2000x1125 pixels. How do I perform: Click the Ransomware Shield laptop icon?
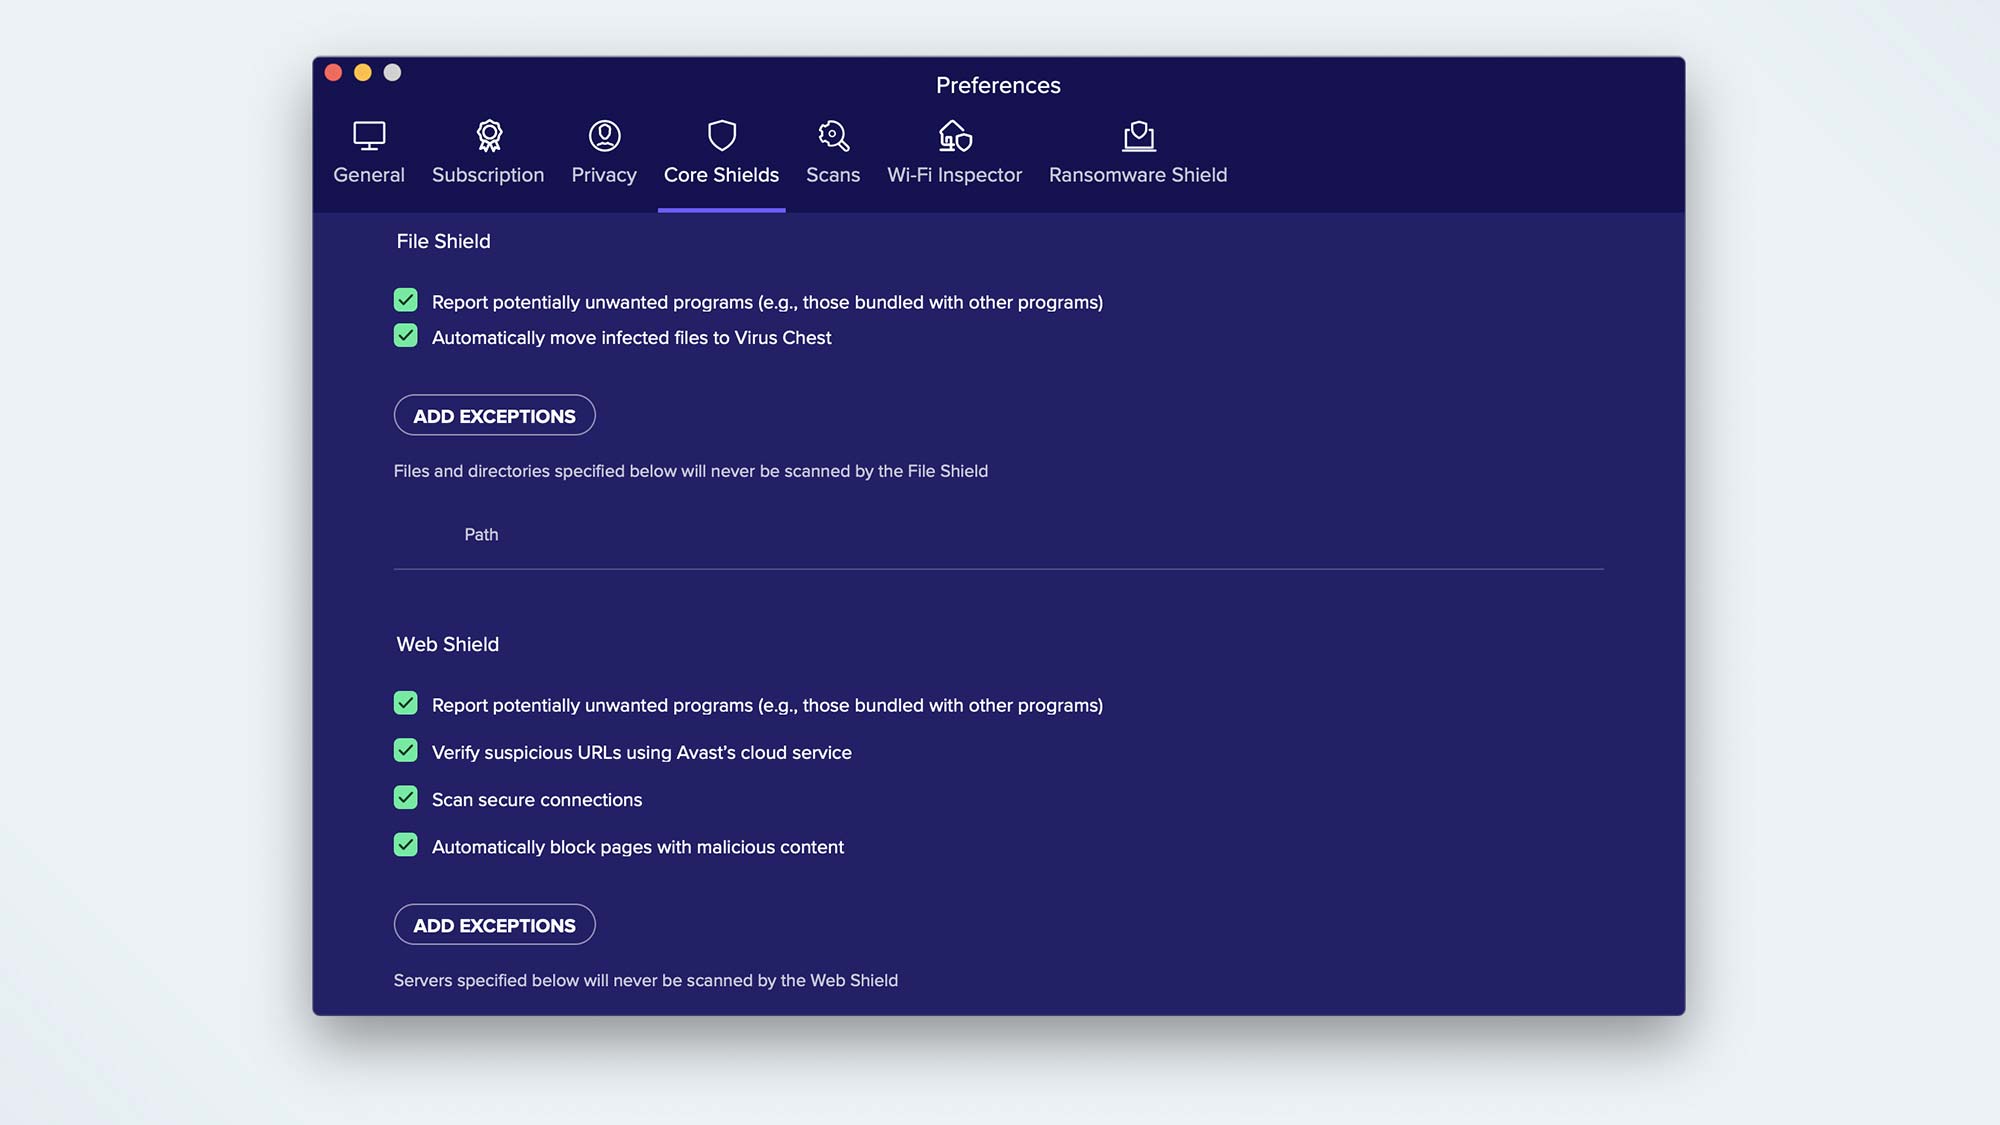(x=1138, y=135)
